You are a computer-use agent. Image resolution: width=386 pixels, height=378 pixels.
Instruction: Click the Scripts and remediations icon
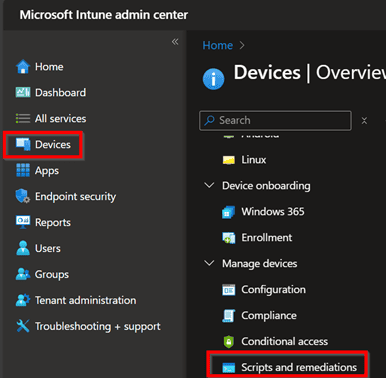[229, 368]
